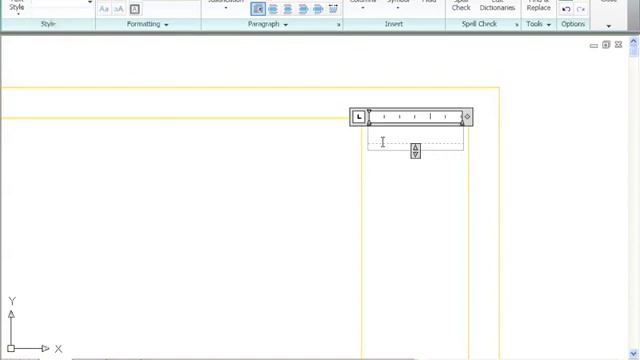Screen dimensions: 640x360
Task: Open the Columns dropdown
Action: point(362,4)
